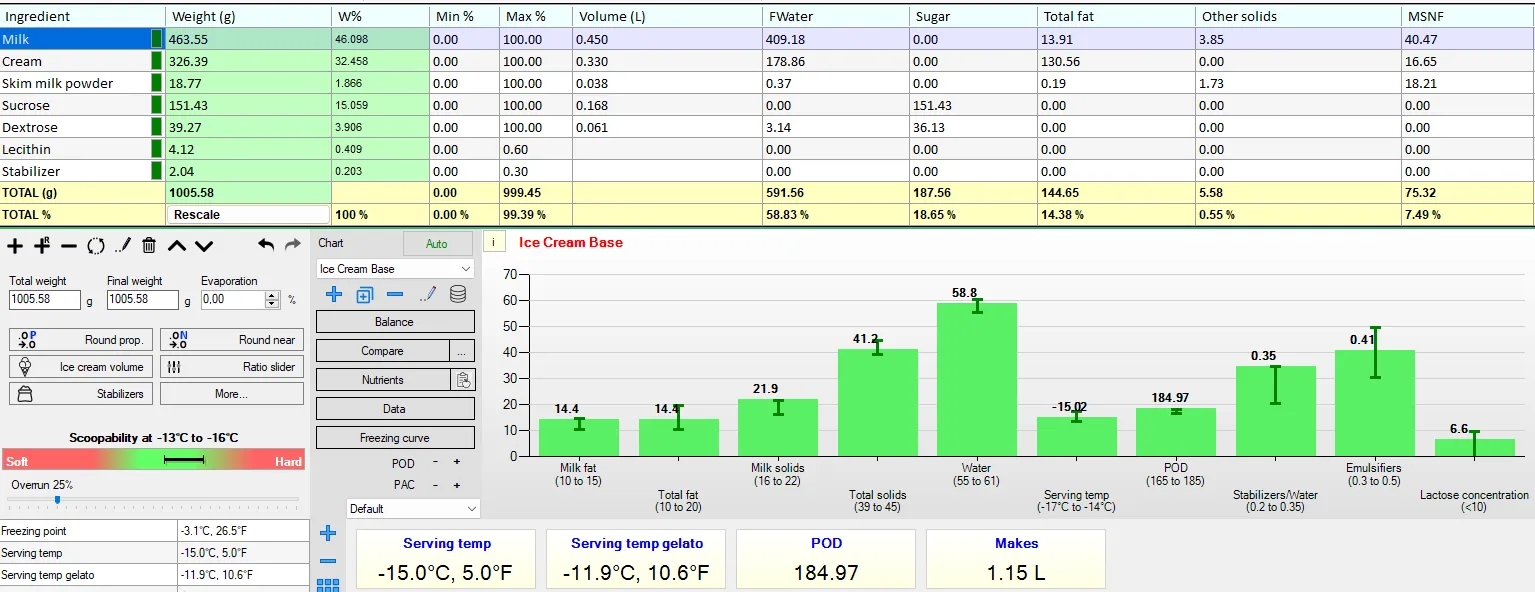Screen dimensions: 1535x592
Task: Open the Ratio slider tool
Action: [232, 367]
